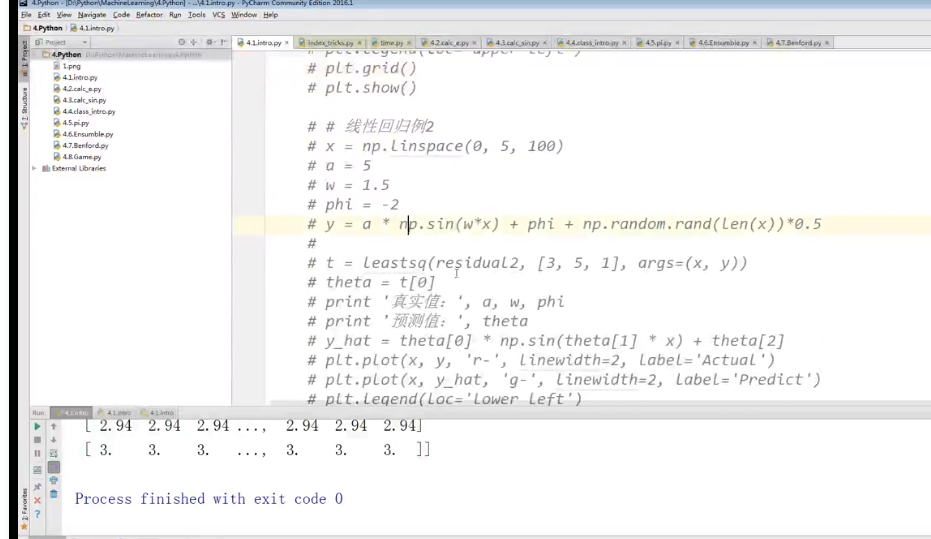Close the Run tab with red X

pos(37,500)
